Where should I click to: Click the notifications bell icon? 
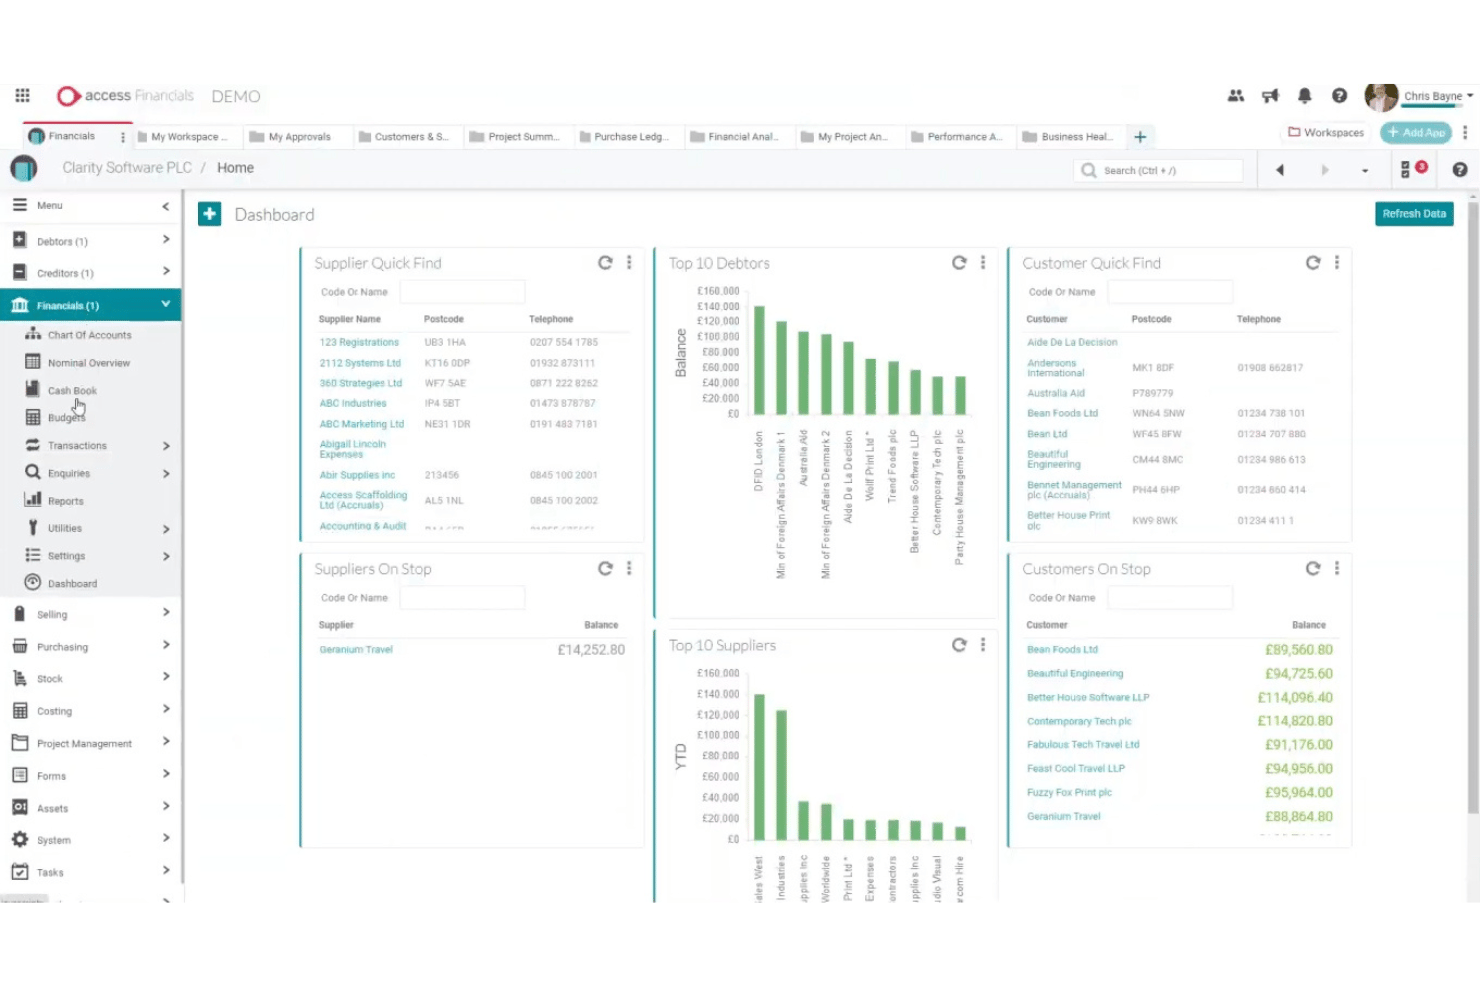1304,96
